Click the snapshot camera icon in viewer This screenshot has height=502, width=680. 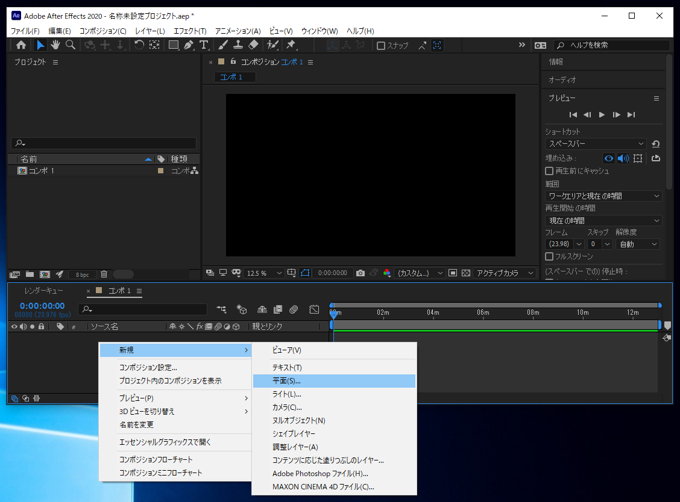[360, 273]
